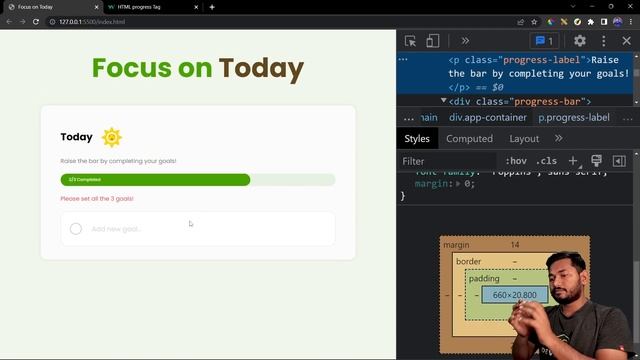The width and height of the screenshot is (640, 360).
Task: Open the Chrome three-dot menu
Action: click(x=631, y=22)
